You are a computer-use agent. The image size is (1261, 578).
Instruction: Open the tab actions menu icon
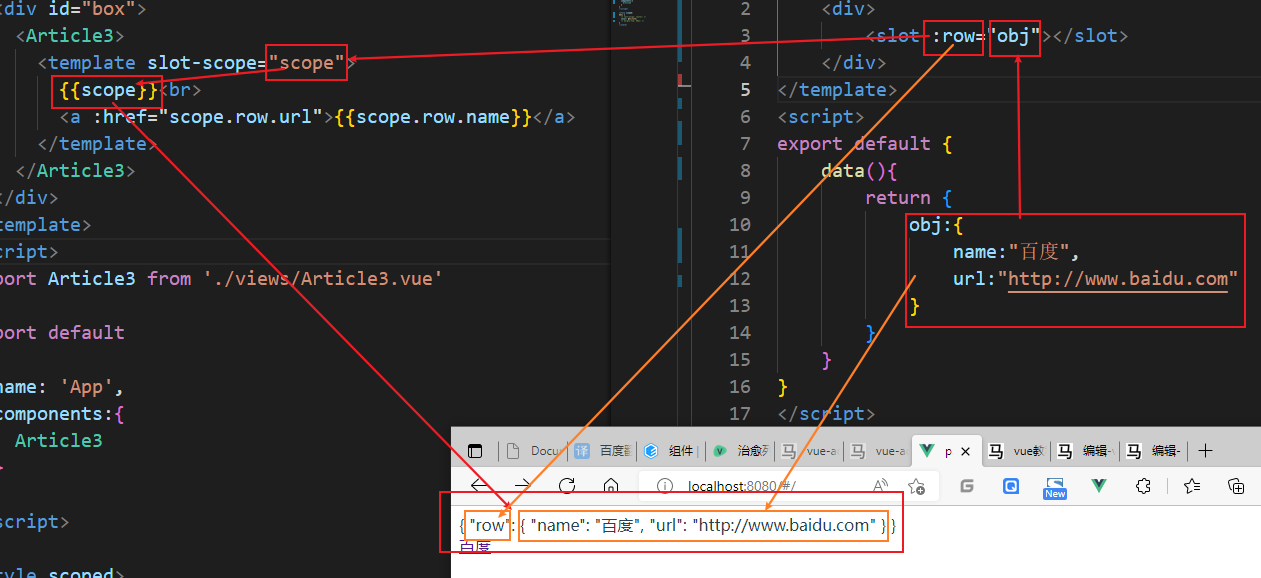(475, 450)
